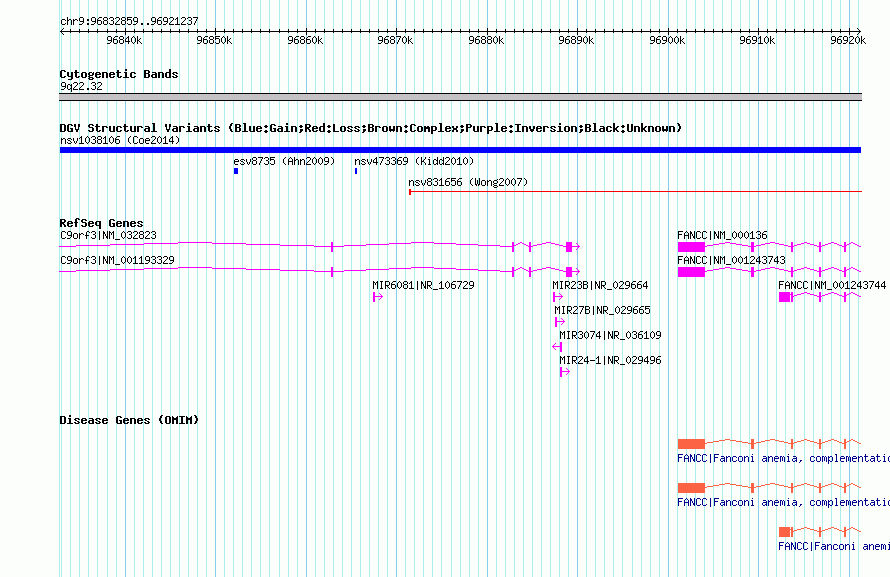Screen dimensions: 890x577
Task: Click the second OMIM FANCC orange exon block
Action: [x=691, y=488]
